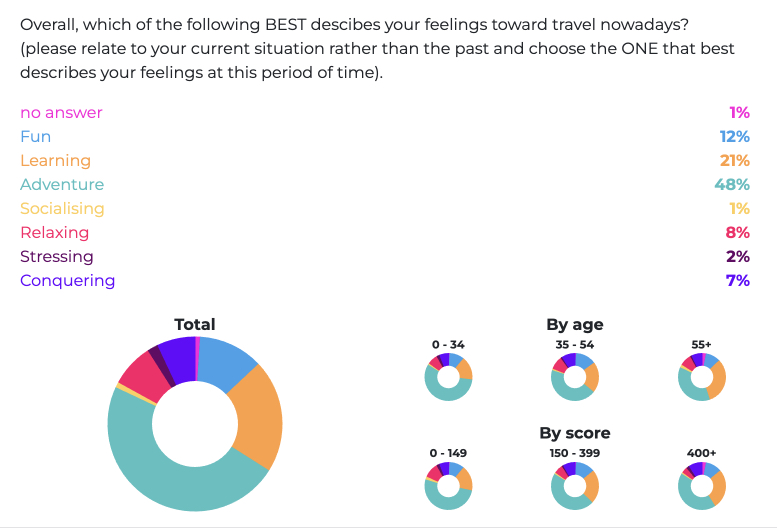Viewport: 777px width, 528px height.
Task: Click the 'no answer' legend label
Action: click(61, 113)
